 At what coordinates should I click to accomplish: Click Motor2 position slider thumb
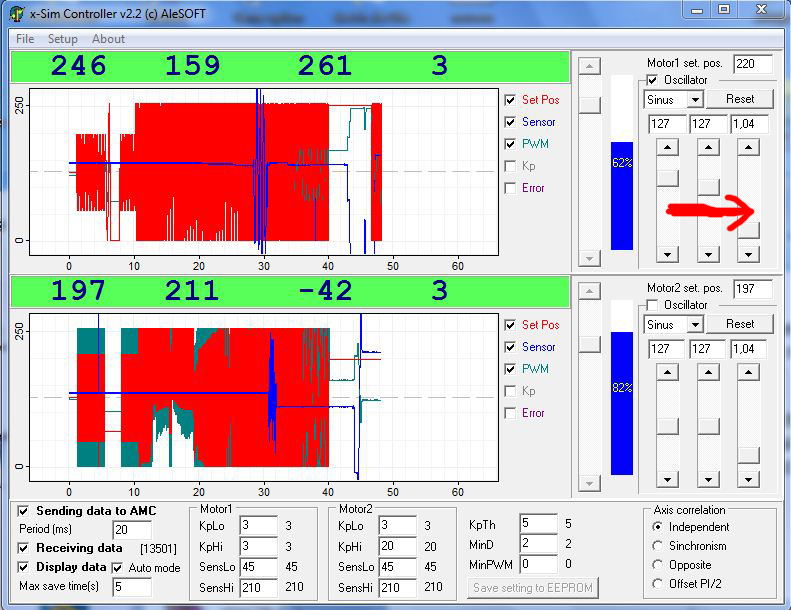pyautogui.click(x=589, y=344)
